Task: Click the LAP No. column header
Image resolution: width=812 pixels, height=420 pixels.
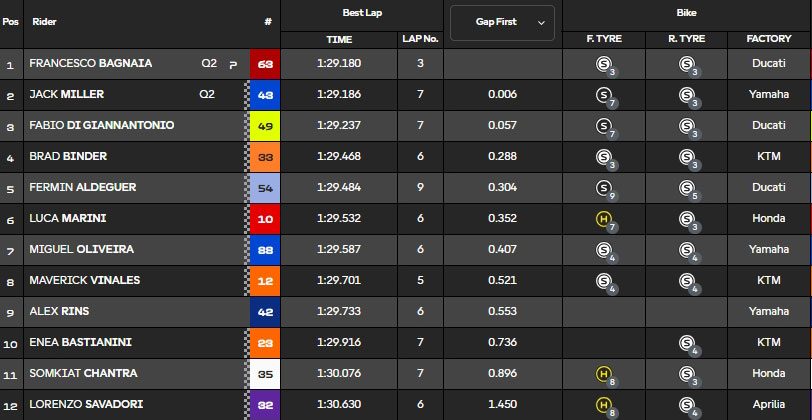Action: click(x=420, y=39)
